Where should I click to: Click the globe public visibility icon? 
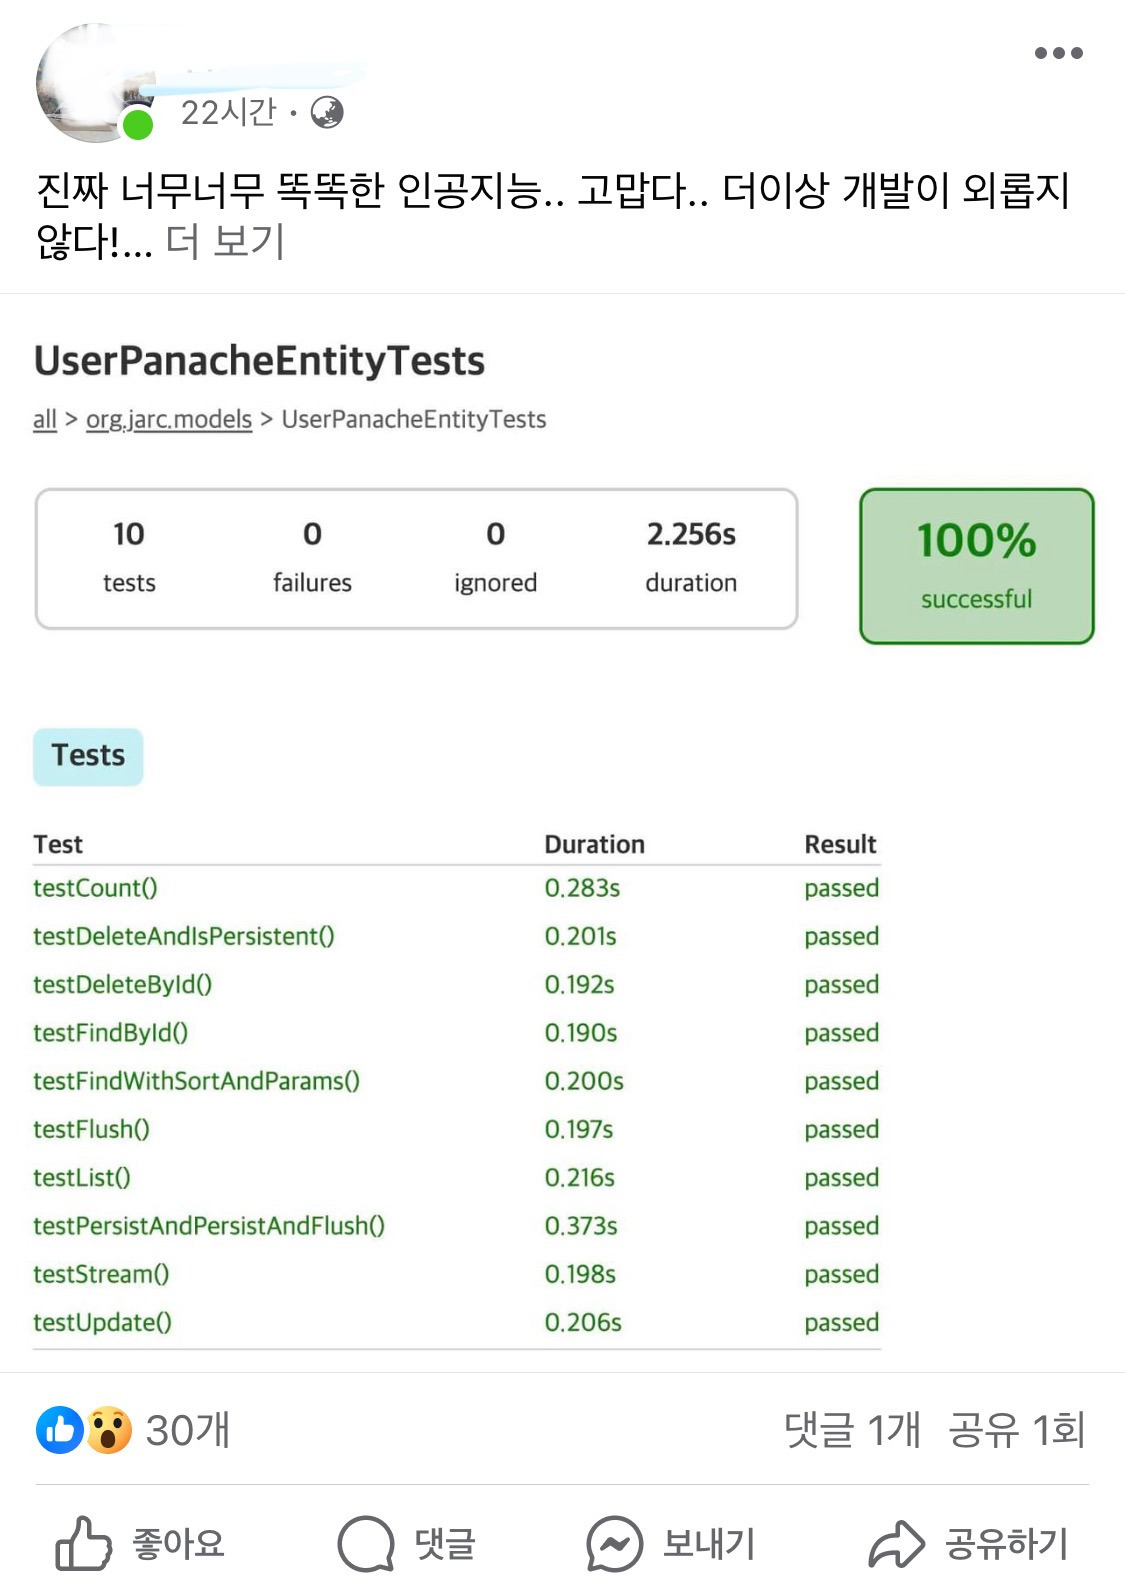point(327,113)
